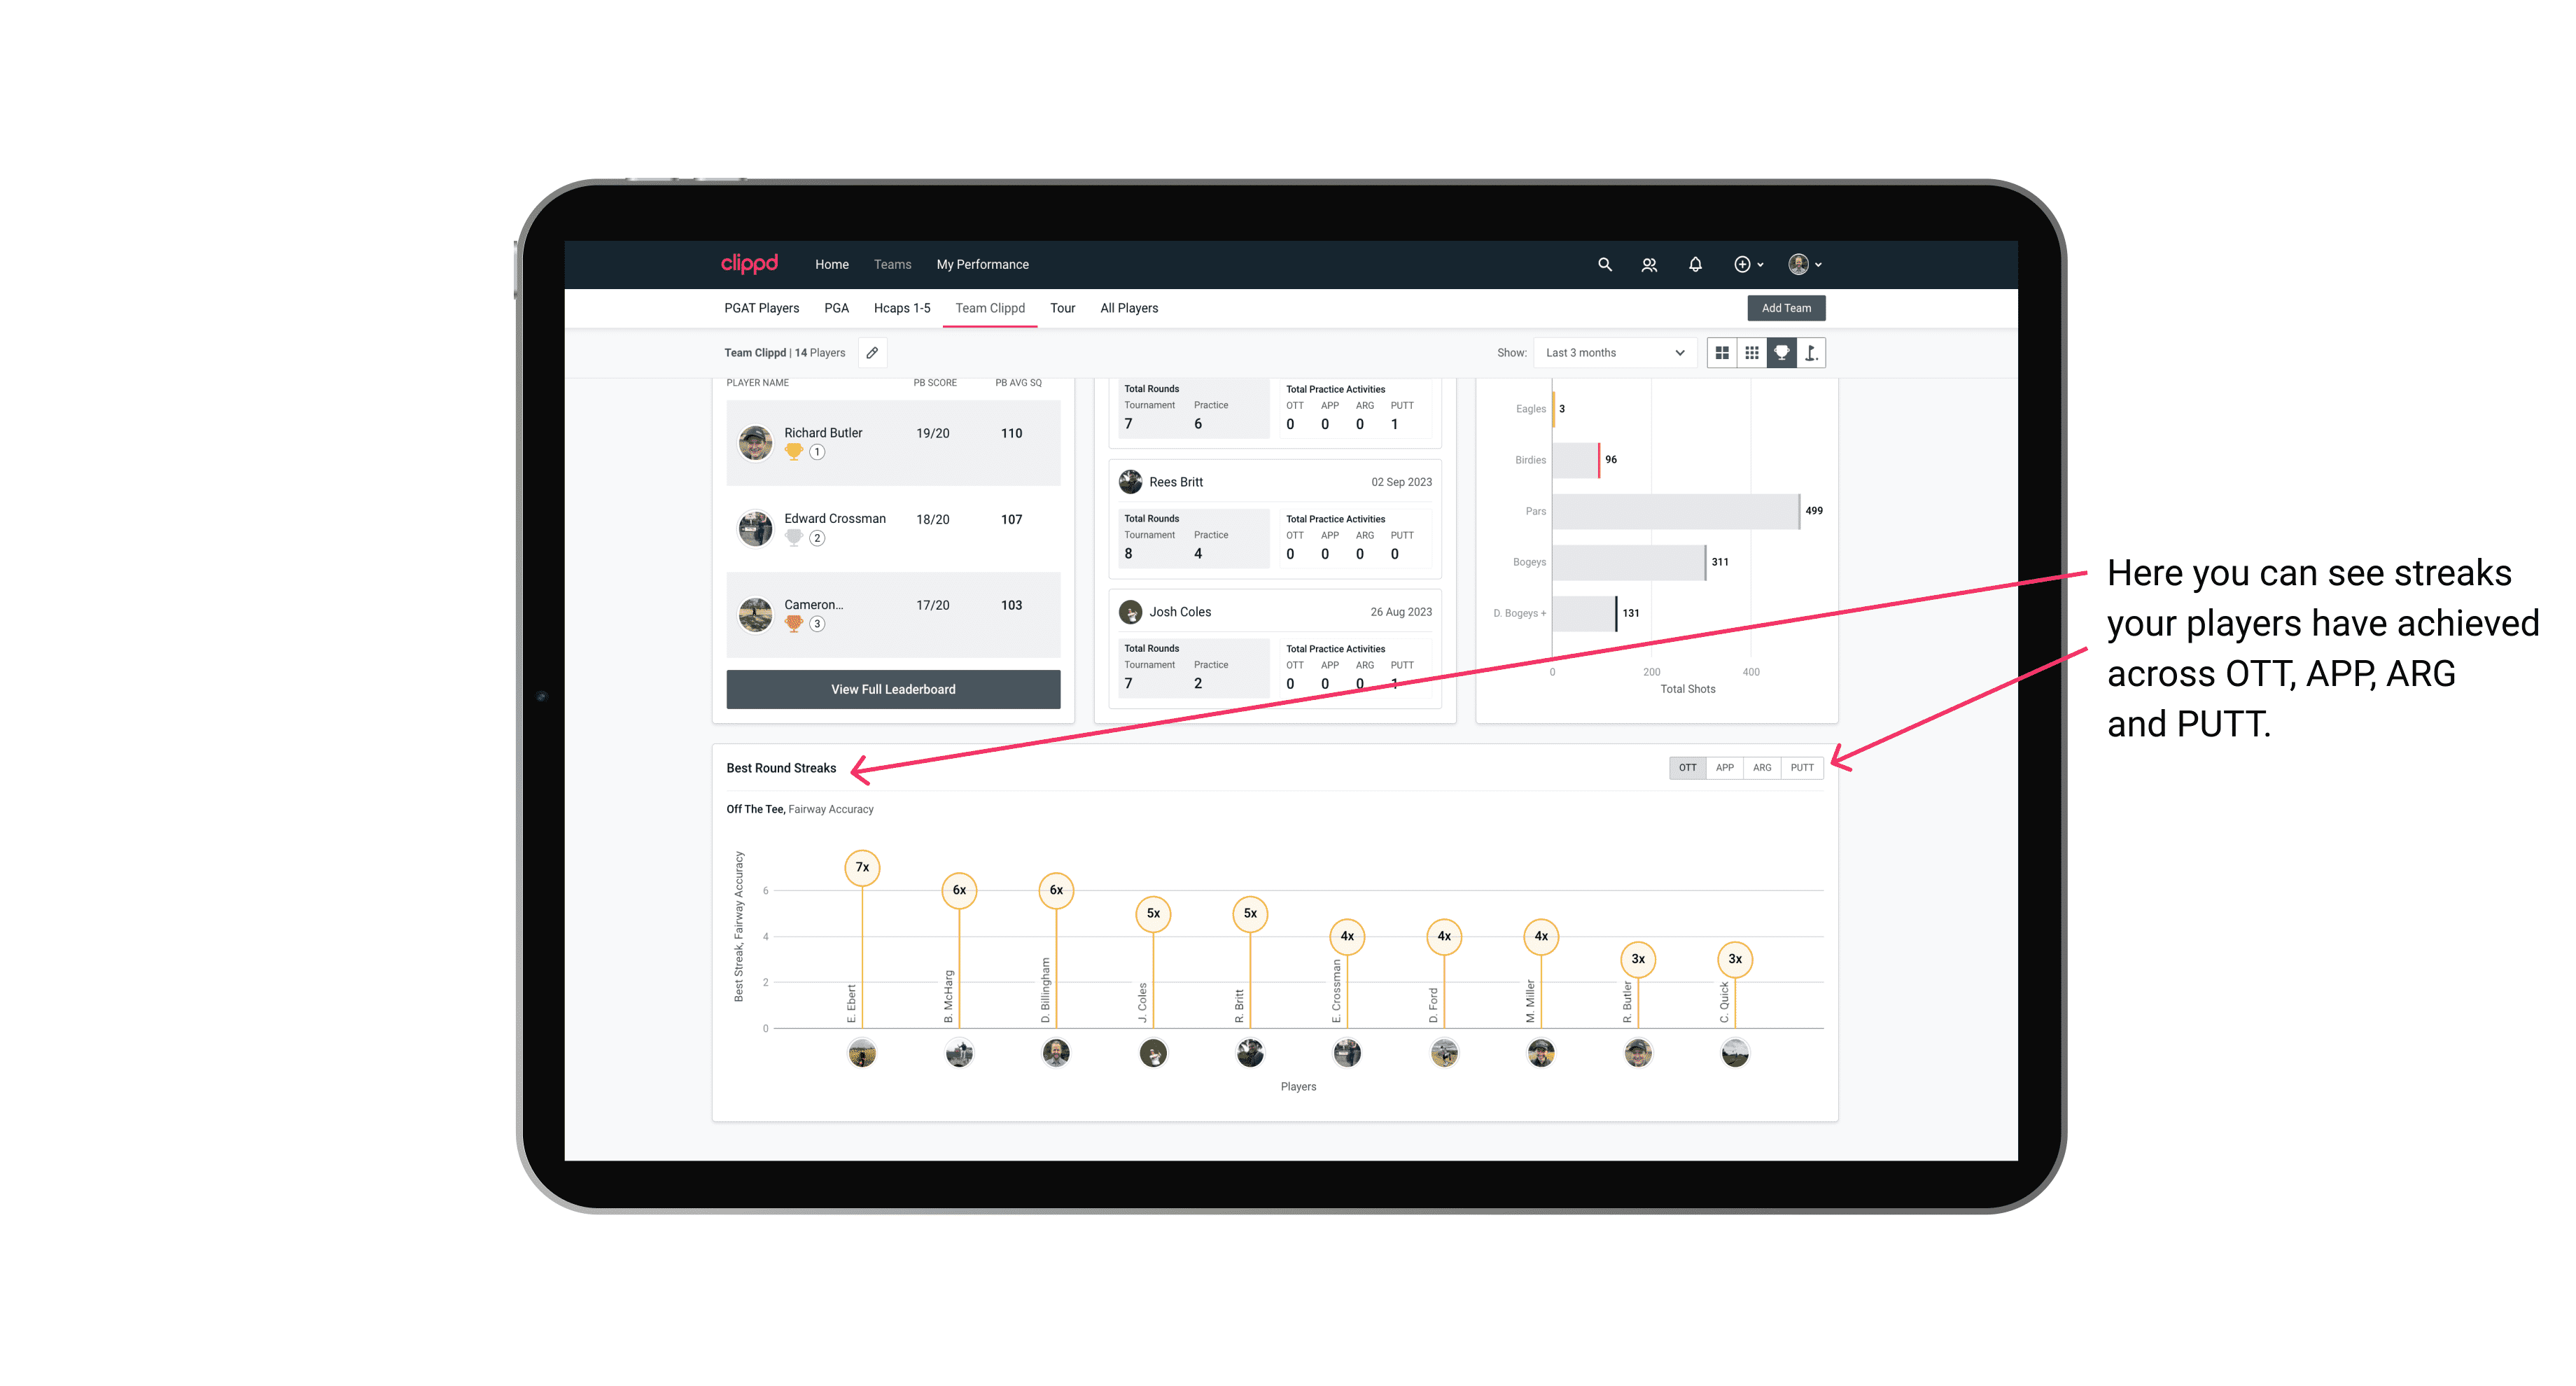Select the PUTT streak filter icon
2576x1386 pixels.
pos(1802,766)
